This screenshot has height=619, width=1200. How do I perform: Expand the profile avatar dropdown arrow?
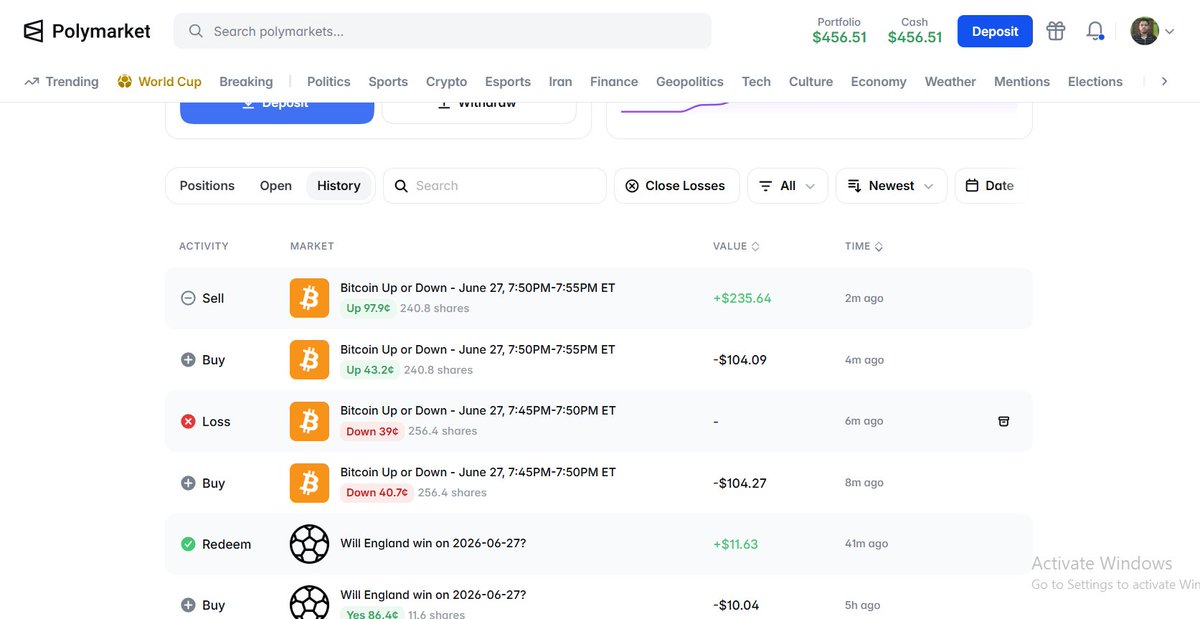1169,32
